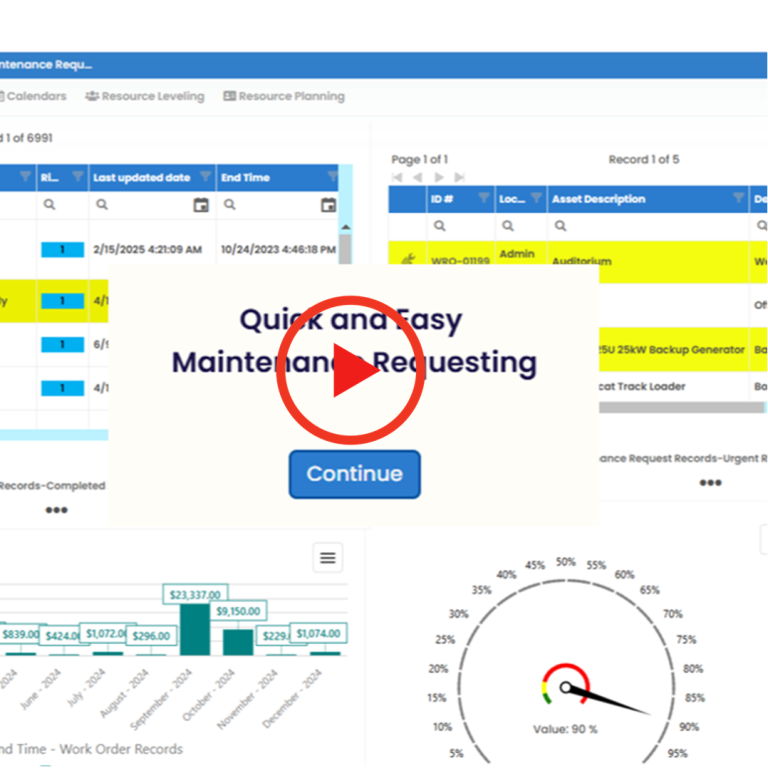Click the September 2024 bar in chart
This screenshot has height=768, width=768.
pos(194,630)
